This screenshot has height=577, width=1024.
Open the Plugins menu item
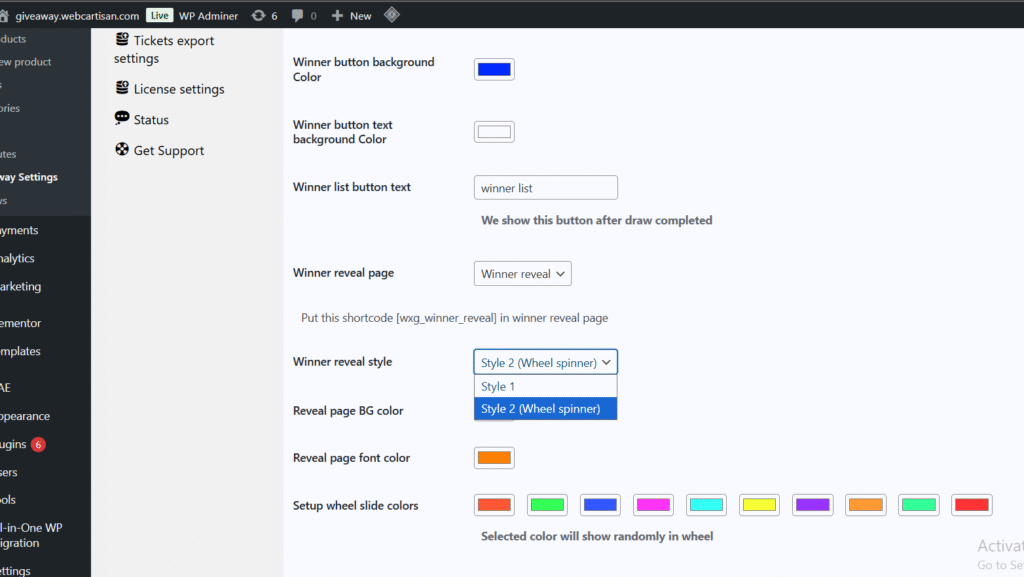click(14, 444)
